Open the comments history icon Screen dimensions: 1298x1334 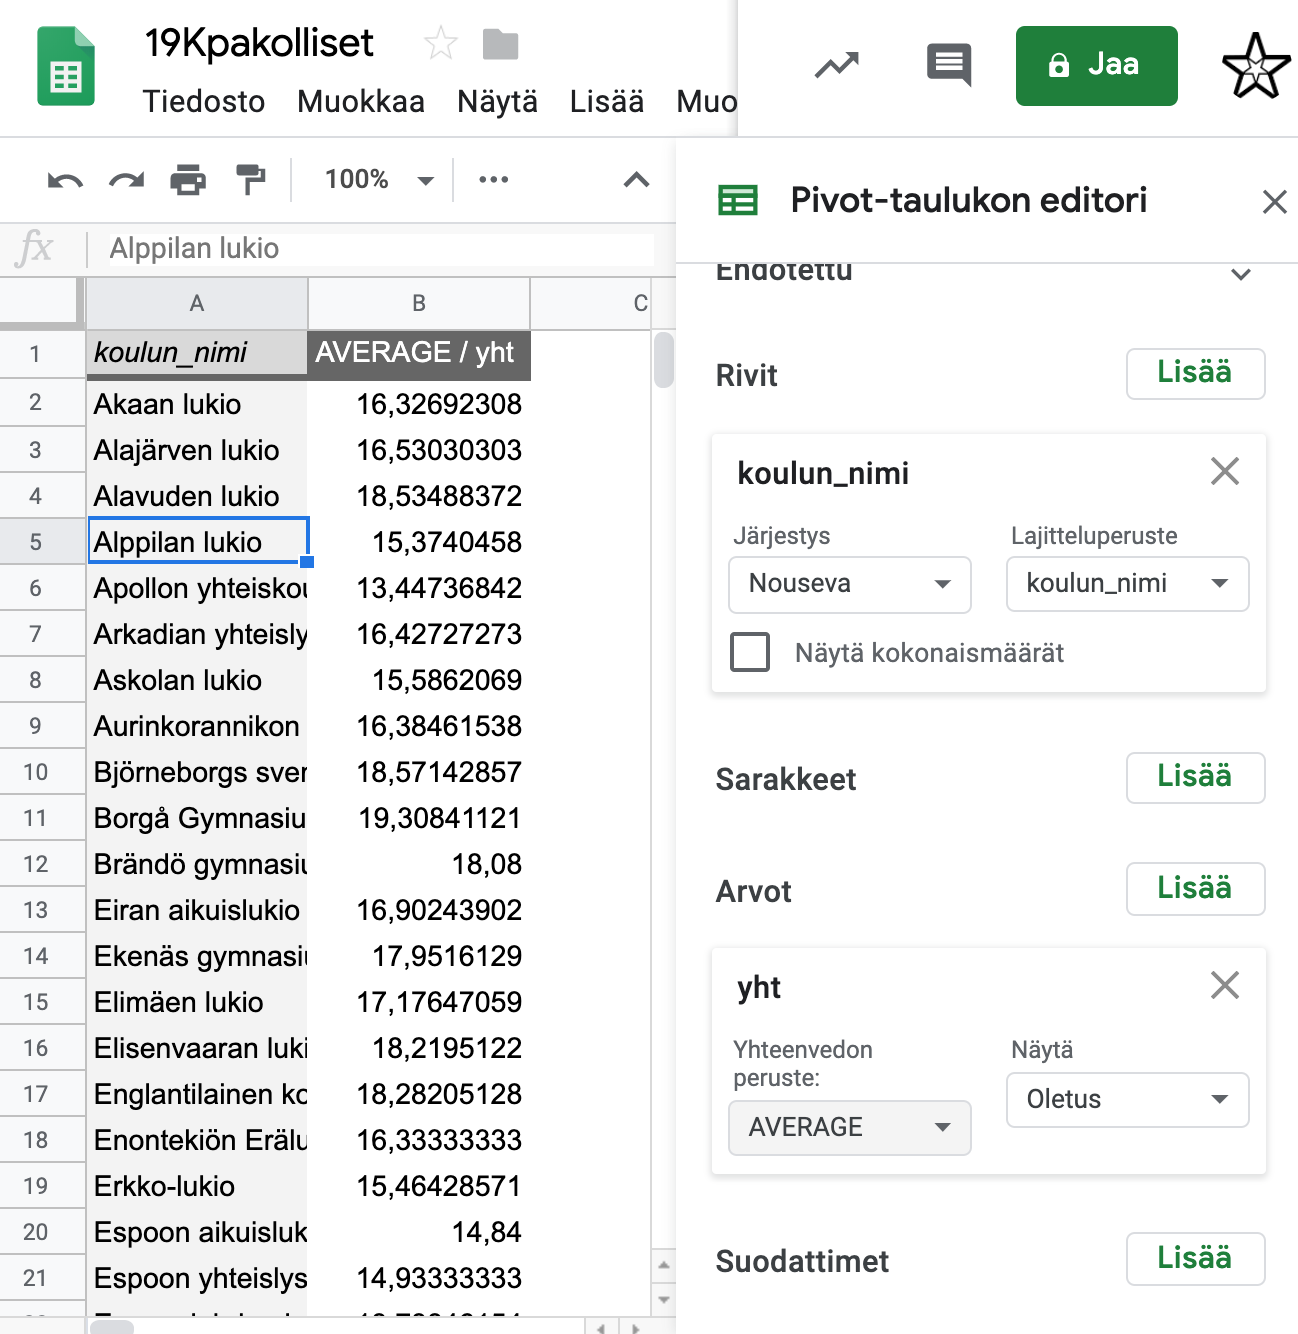pos(948,65)
